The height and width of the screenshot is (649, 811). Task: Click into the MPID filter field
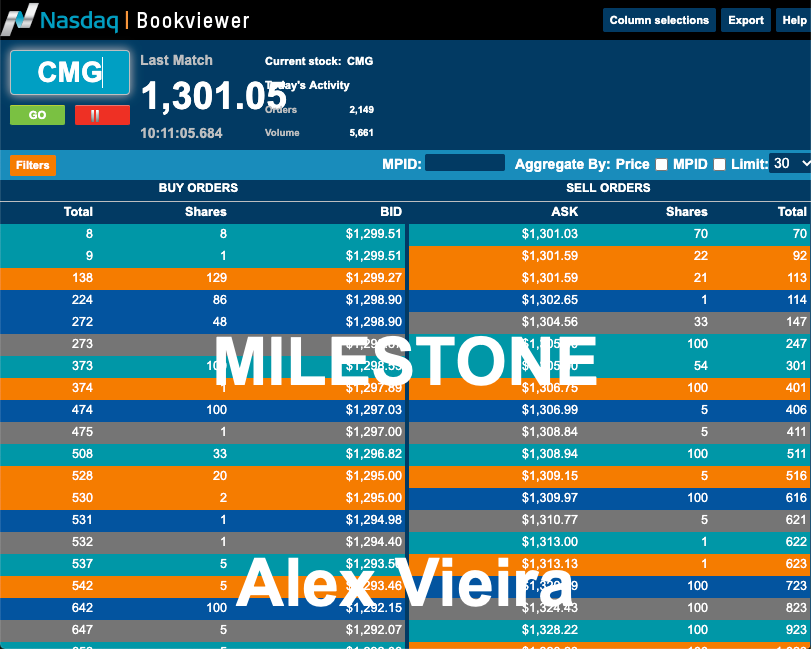click(464, 163)
